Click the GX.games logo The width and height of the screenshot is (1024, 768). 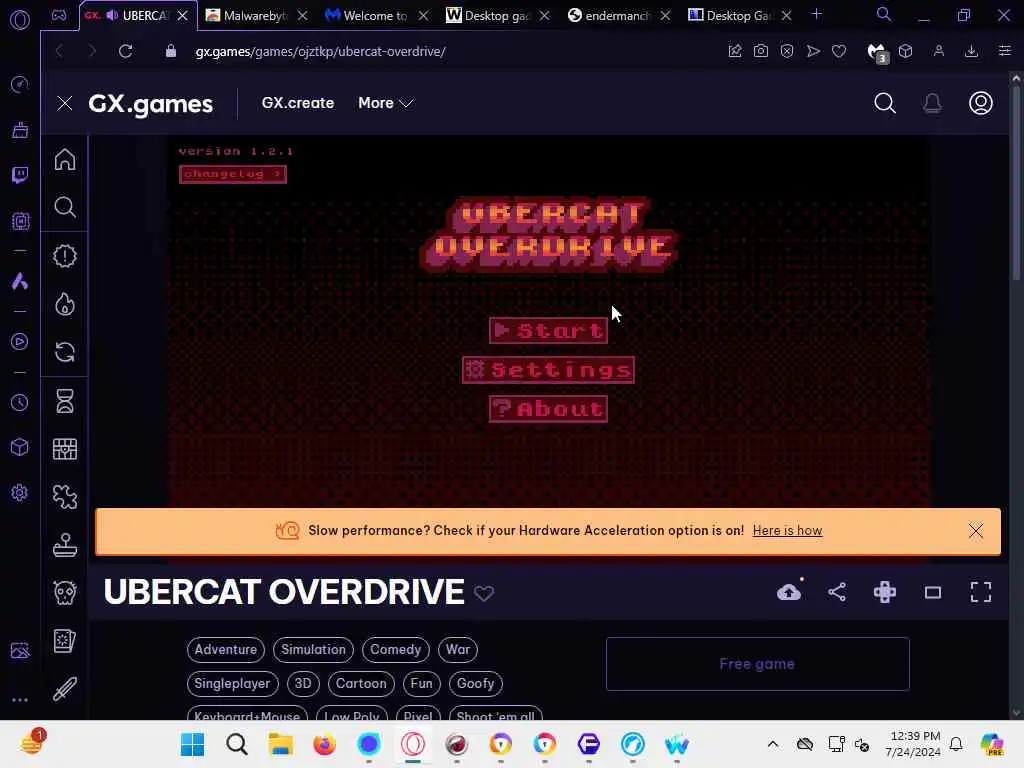tap(150, 104)
